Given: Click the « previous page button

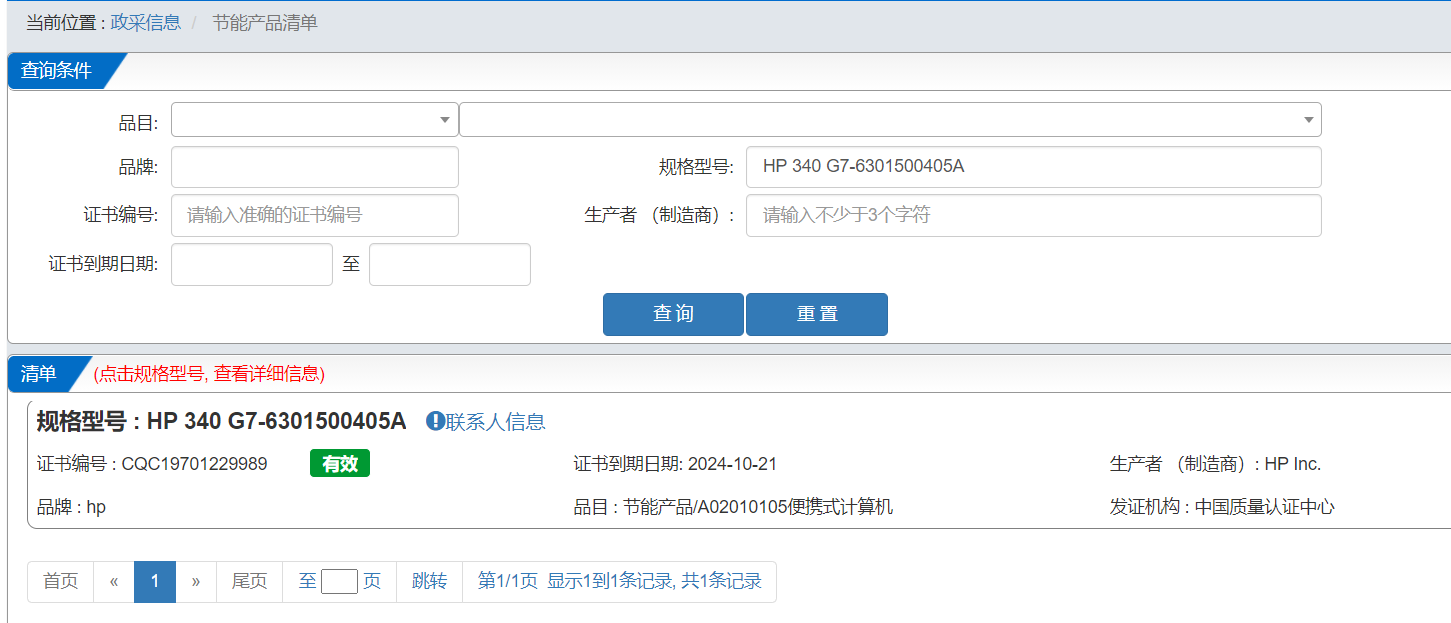Looking at the screenshot, I should click(114, 582).
